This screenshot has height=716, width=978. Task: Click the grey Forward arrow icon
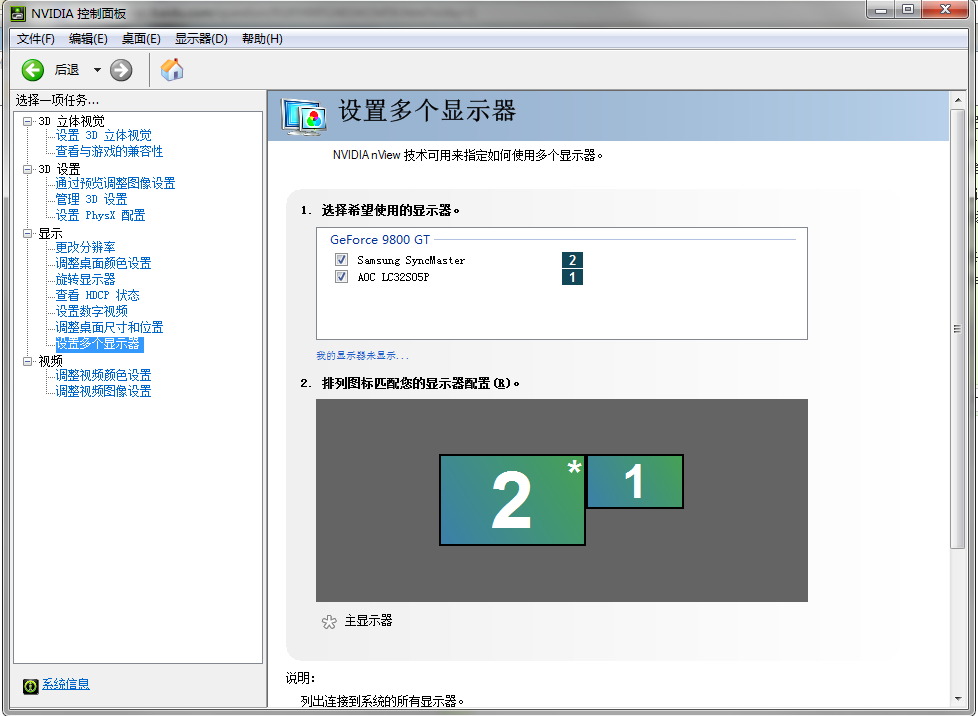pos(121,70)
